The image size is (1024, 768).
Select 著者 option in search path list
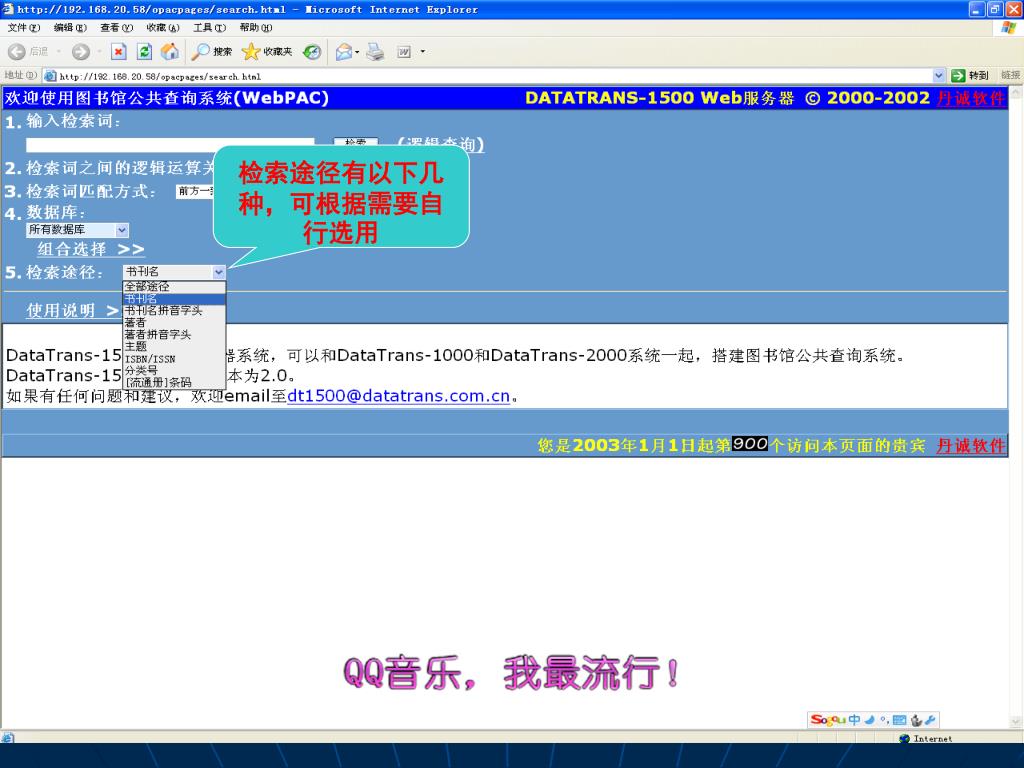point(174,323)
